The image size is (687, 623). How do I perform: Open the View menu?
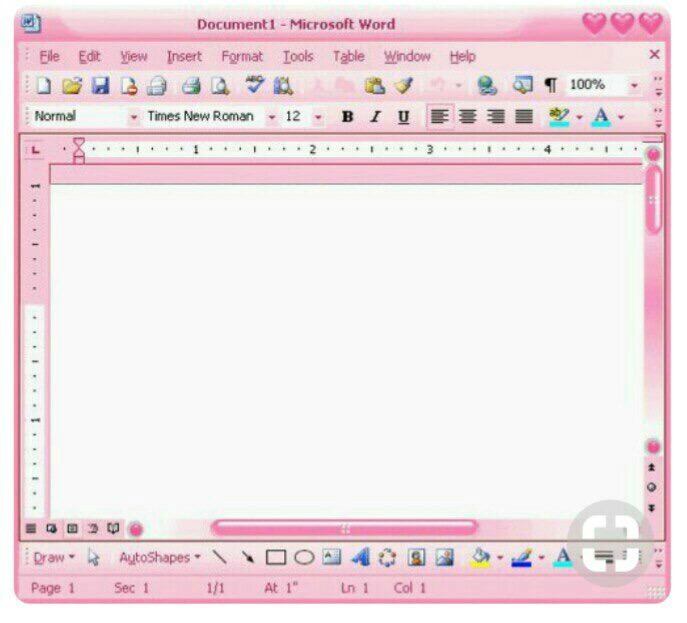134,56
